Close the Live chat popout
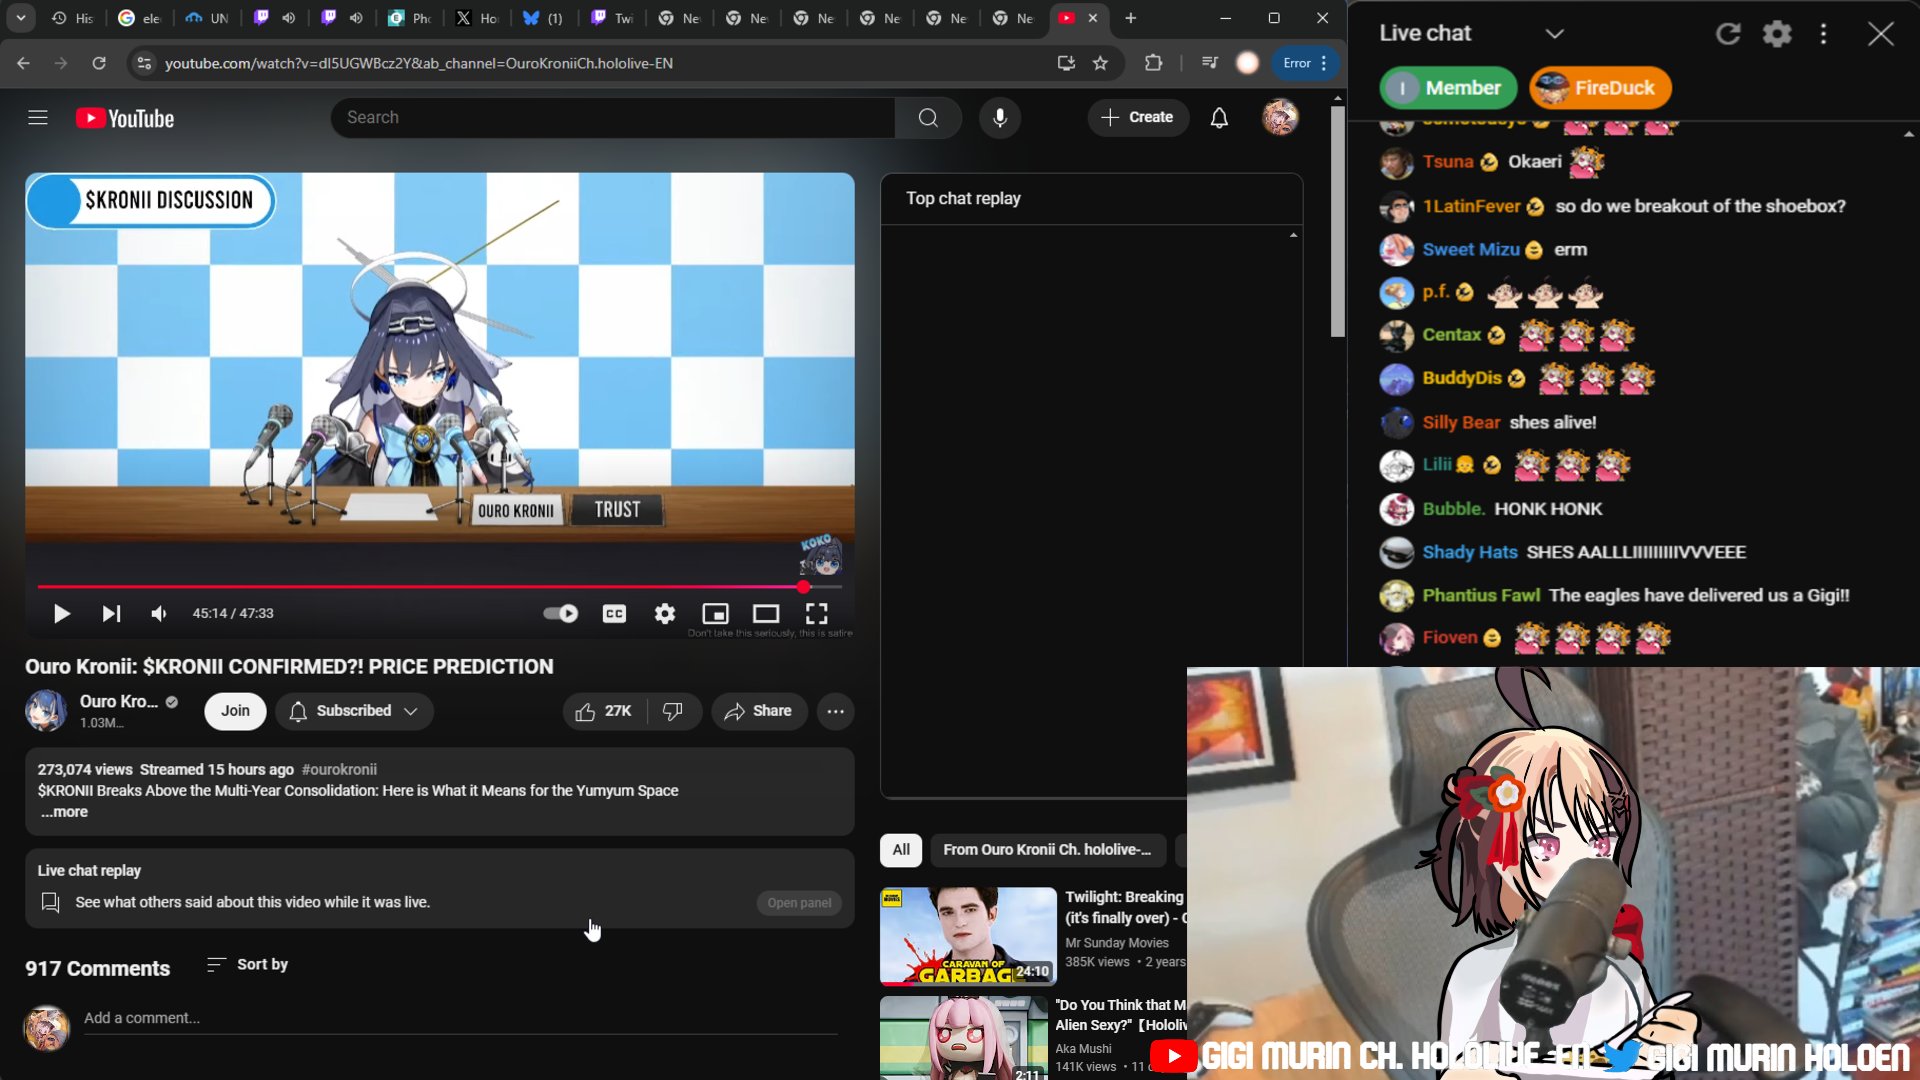 (1880, 34)
